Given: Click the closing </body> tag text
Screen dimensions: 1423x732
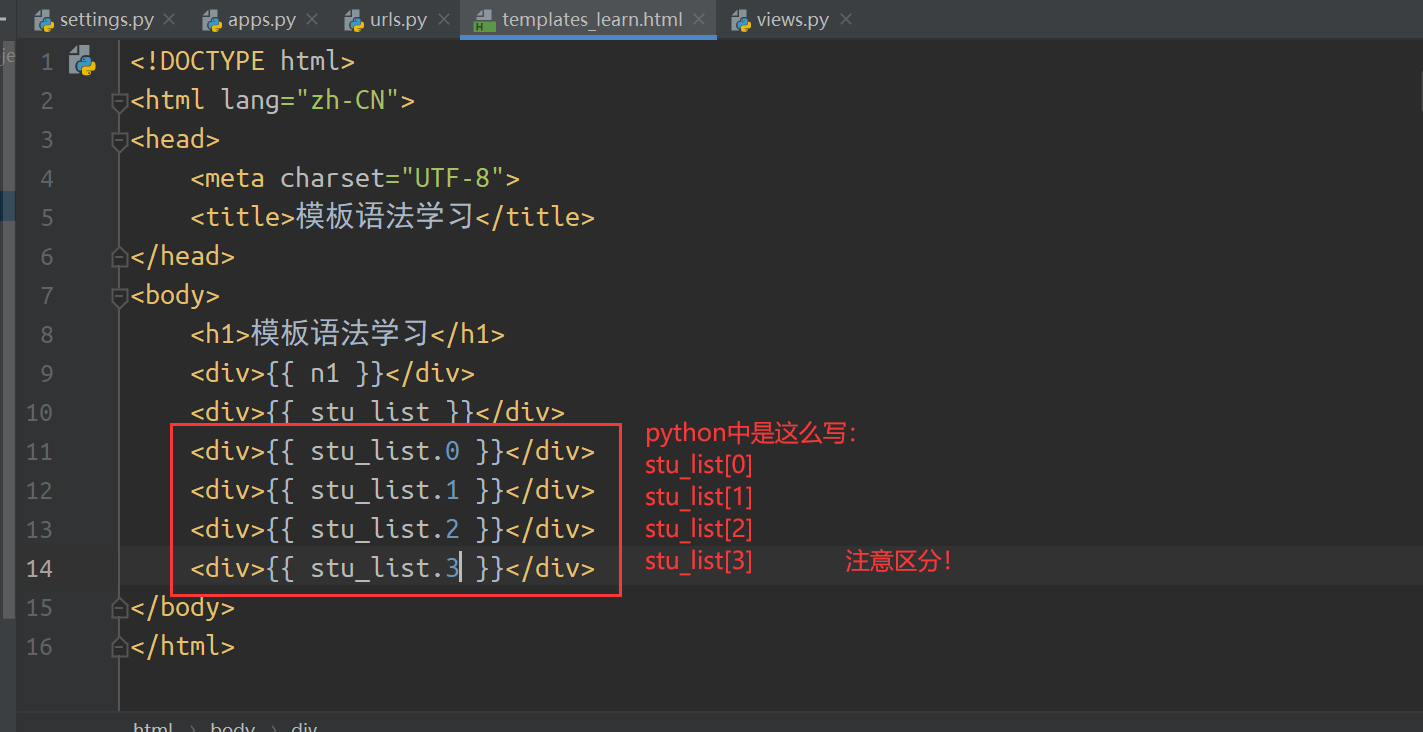Looking at the screenshot, I should tap(183, 607).
